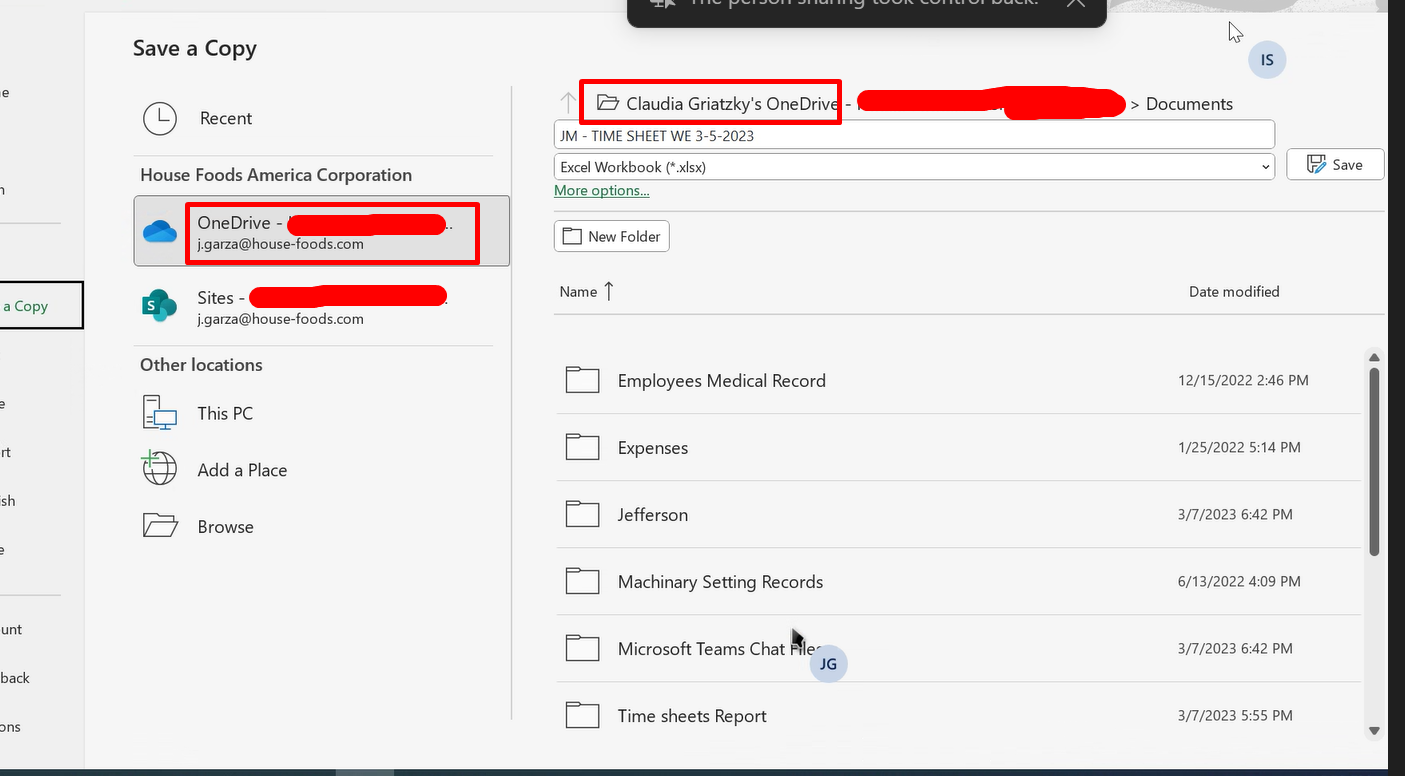Select the Recent clock icon
Image resolution: width=1405 pixels, height=776 pixels.
(x=160, y=118)
